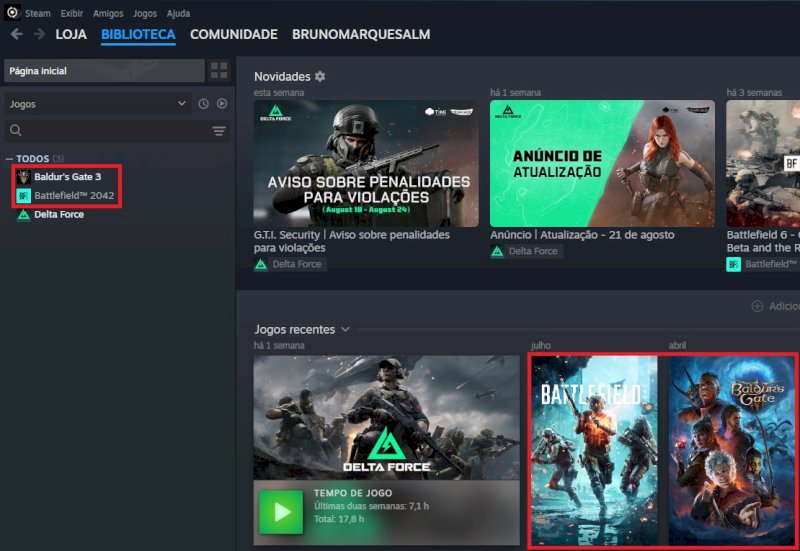Sort by recent activity clock icon

[204, 104]
